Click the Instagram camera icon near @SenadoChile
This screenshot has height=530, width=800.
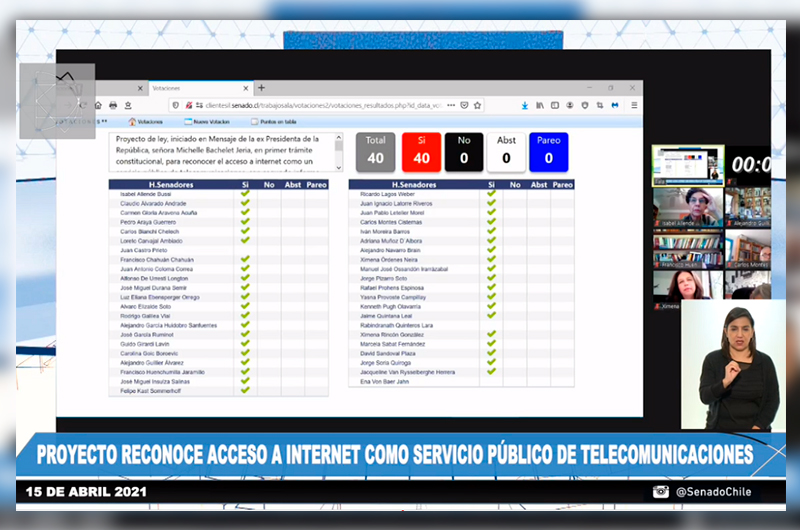660,491
